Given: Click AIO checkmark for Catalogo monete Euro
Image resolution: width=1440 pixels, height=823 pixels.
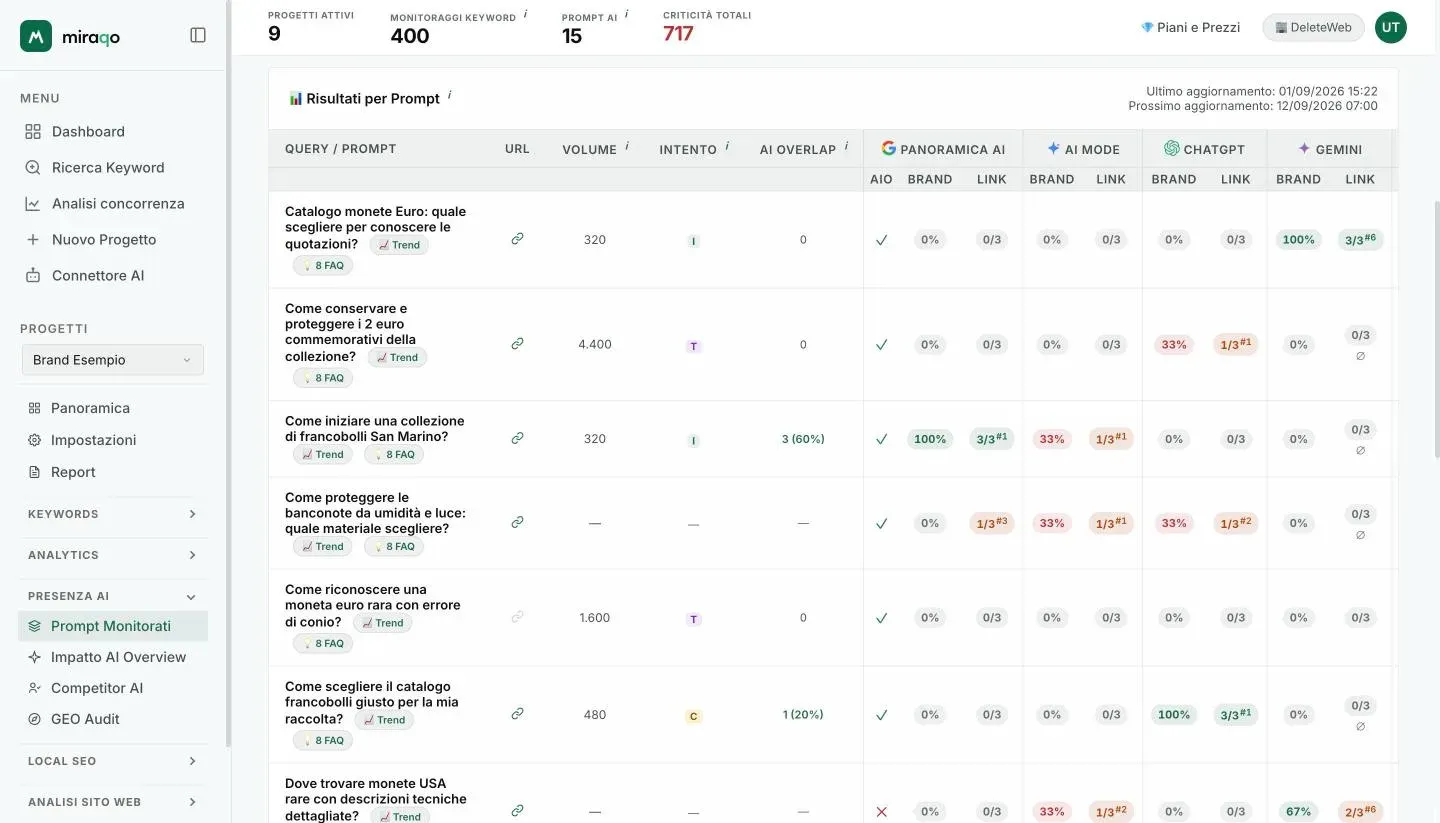Looking at the screenshot, I should pos(881,240).
